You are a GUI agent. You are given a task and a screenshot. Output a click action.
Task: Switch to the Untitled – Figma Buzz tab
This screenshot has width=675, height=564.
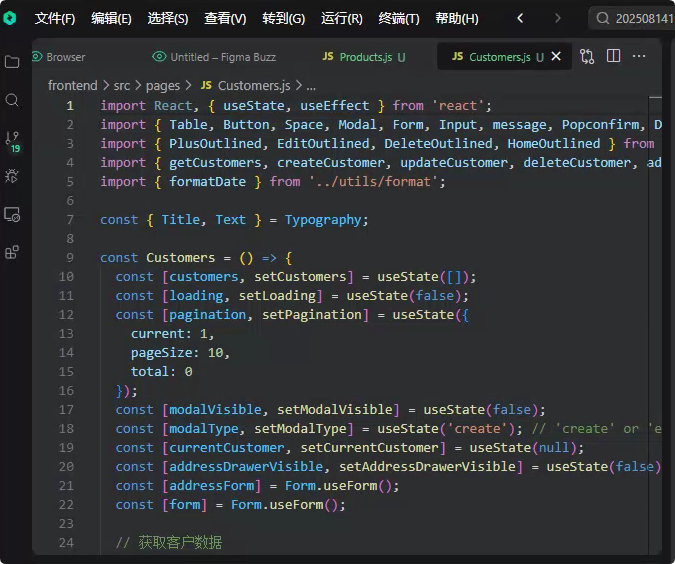pos(214,57)
